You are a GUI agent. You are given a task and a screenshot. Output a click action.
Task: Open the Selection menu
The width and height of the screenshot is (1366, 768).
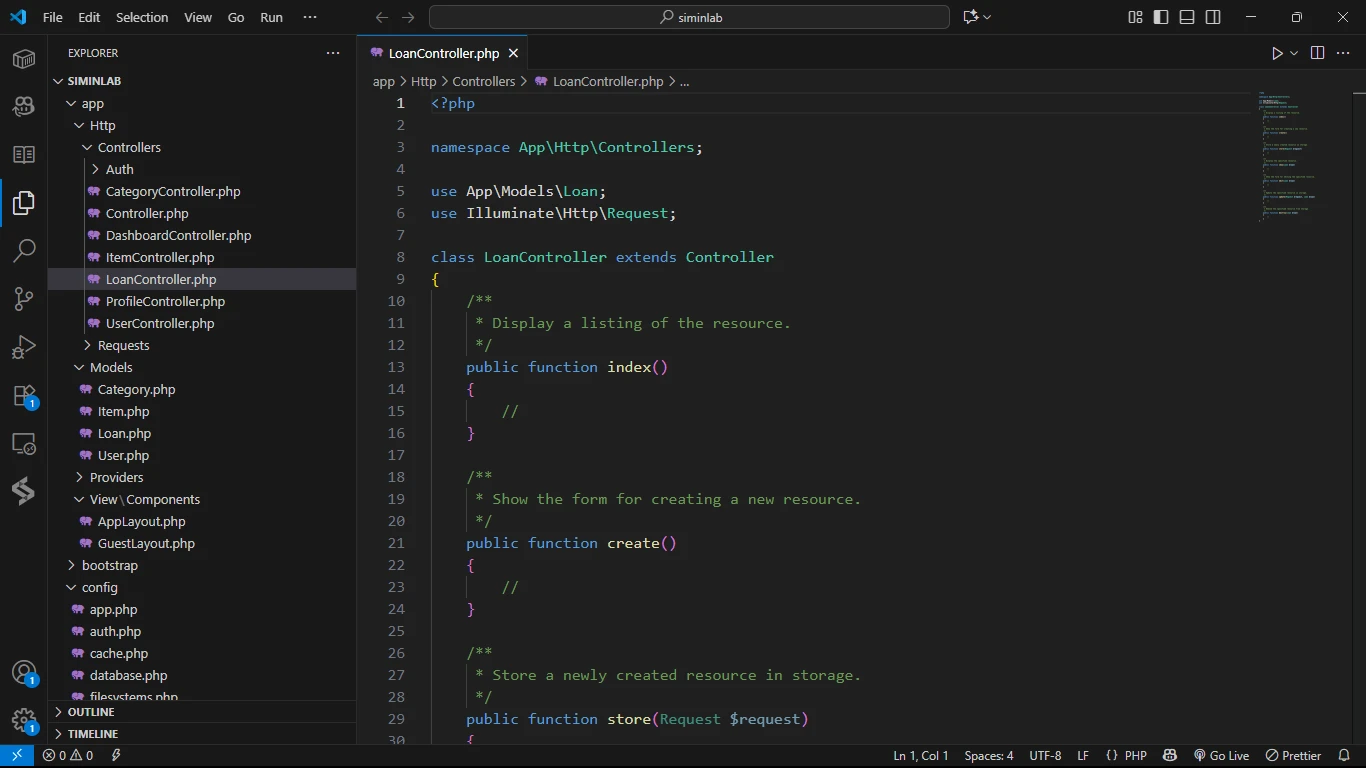(x=142, y=17)
